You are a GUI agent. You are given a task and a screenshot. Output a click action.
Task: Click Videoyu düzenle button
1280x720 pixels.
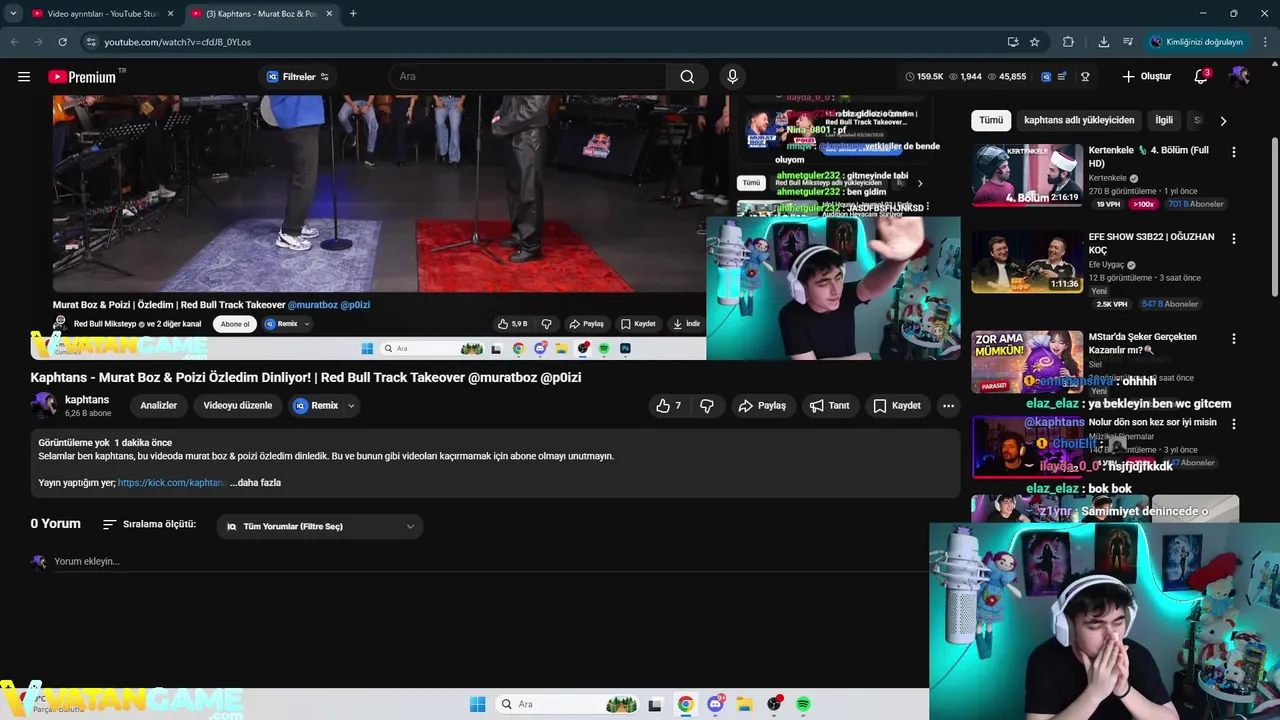238,406
